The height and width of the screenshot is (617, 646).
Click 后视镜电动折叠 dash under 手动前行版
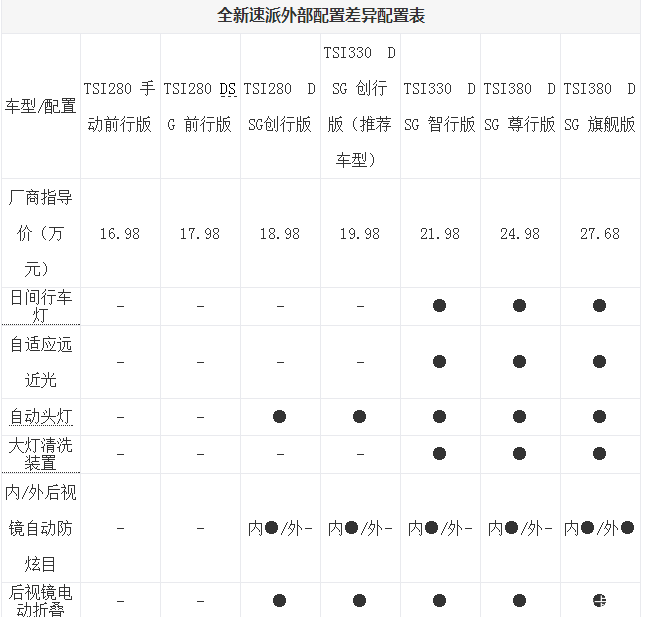(120, 602)
